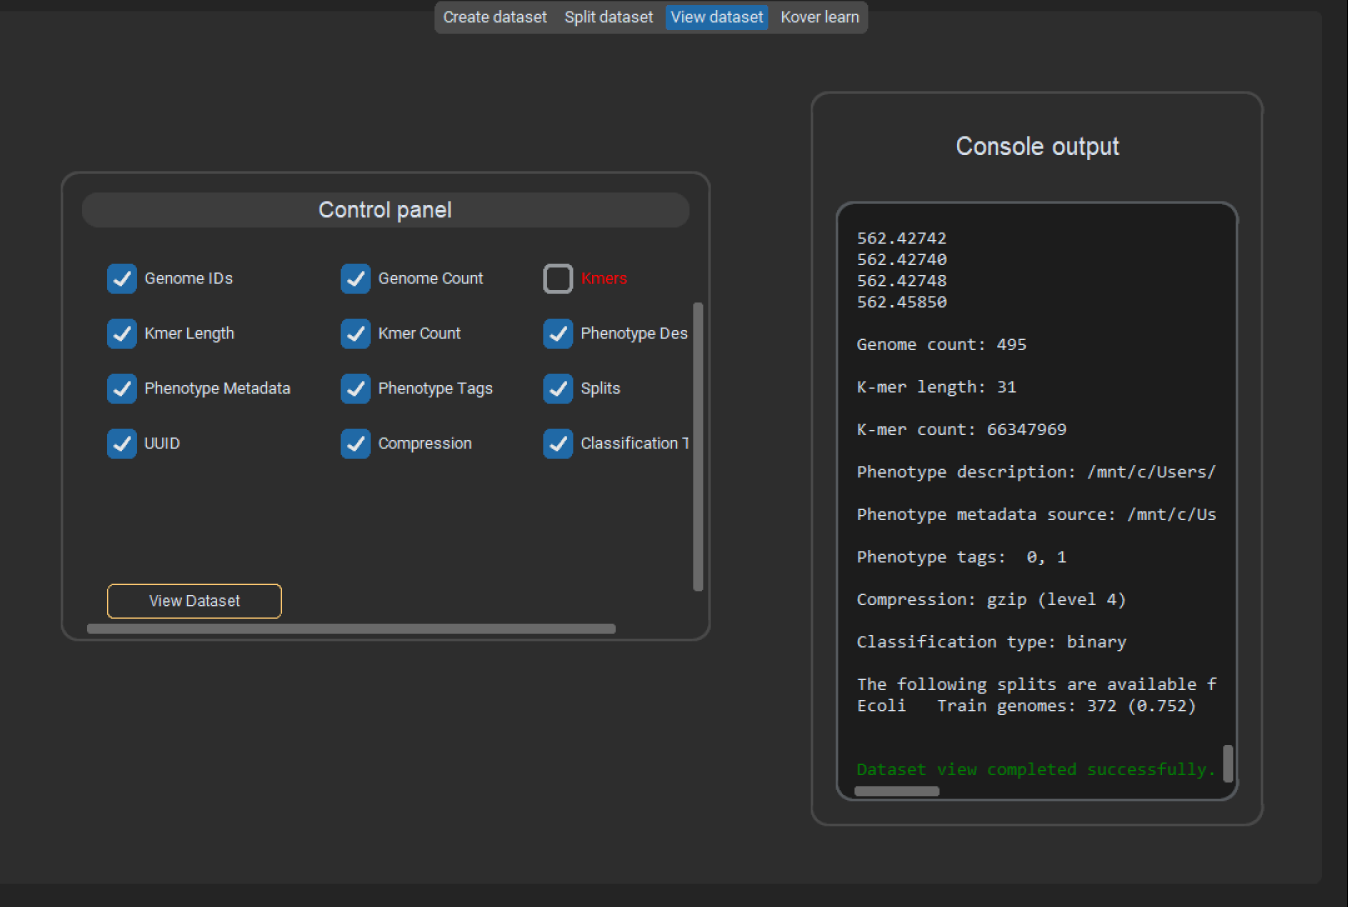Screen dimensions: 1348x907
Task: Click the 'K-mer count: 66347969' console line
Action: [x=961, y=430]
